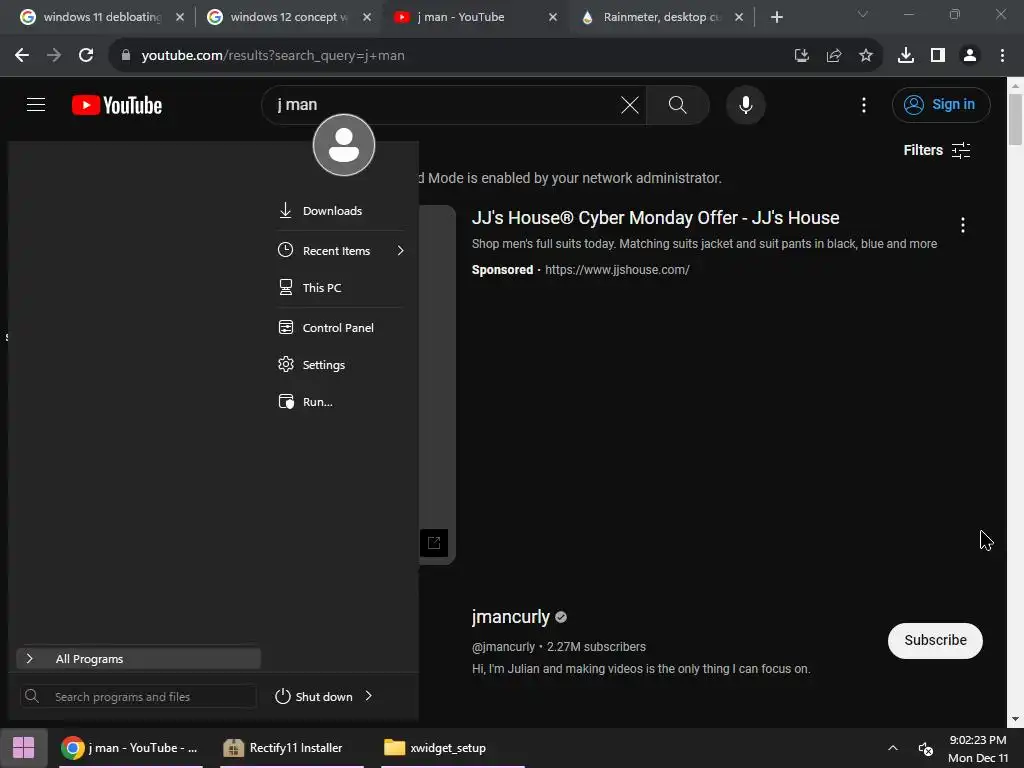
Task: Open YouTube settings three-dot menu
Action: [863, 105]
